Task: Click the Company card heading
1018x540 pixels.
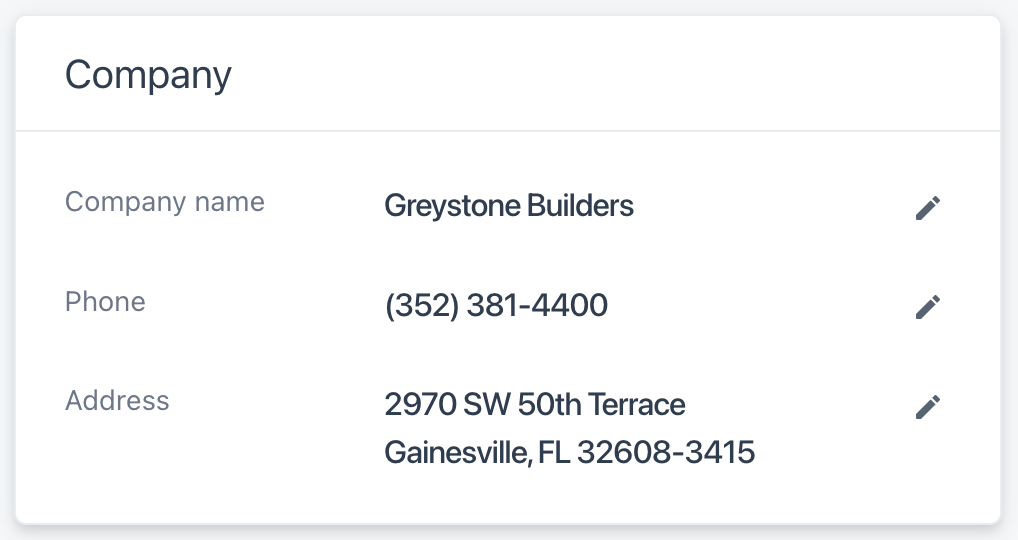Action: (148, 75)
